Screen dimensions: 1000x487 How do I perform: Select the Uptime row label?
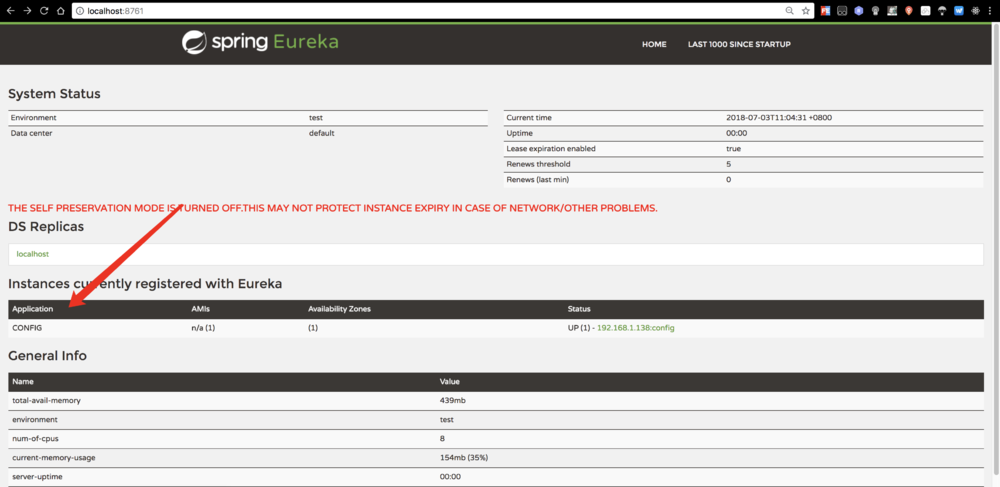[519, 133]
